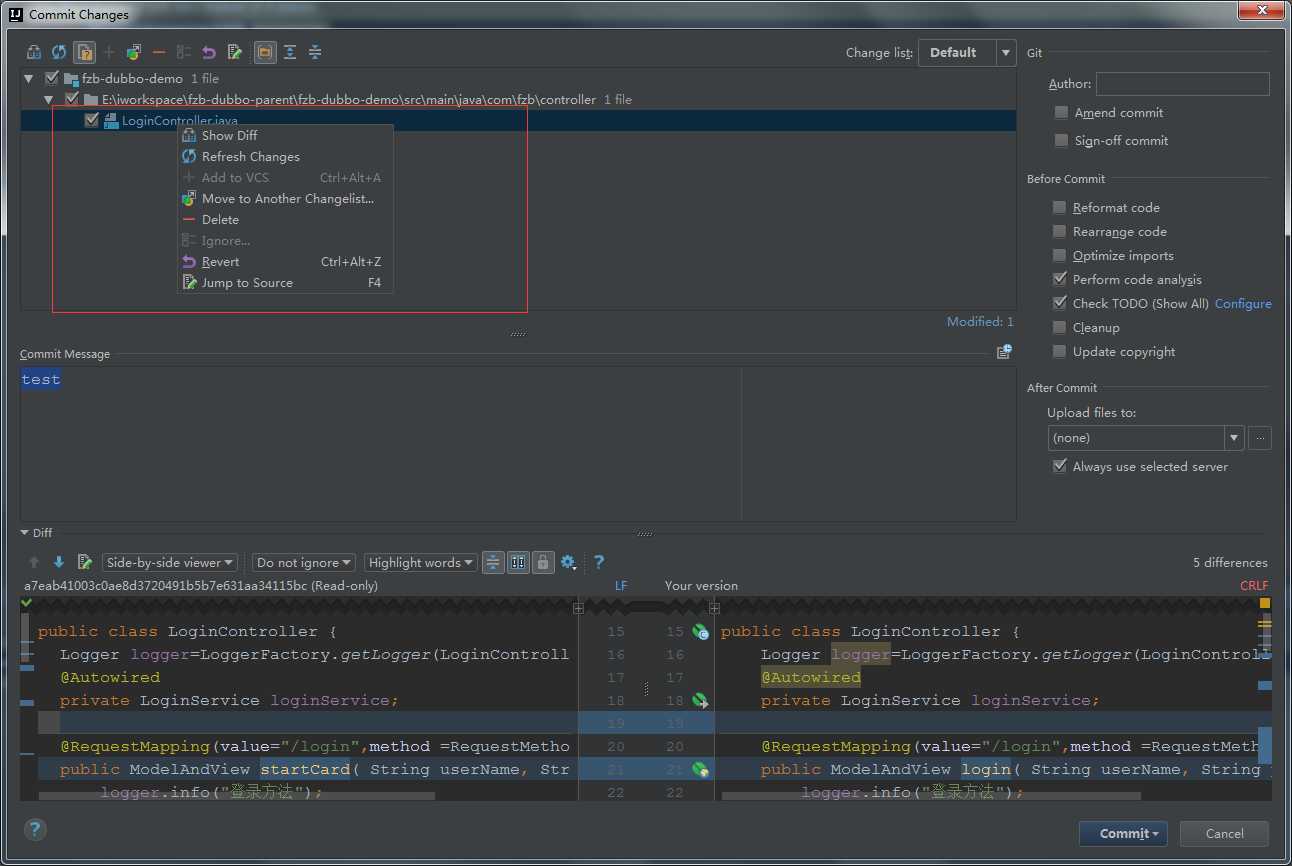Click the IntelliJ icon in the title bar

(x=15, y=14)
